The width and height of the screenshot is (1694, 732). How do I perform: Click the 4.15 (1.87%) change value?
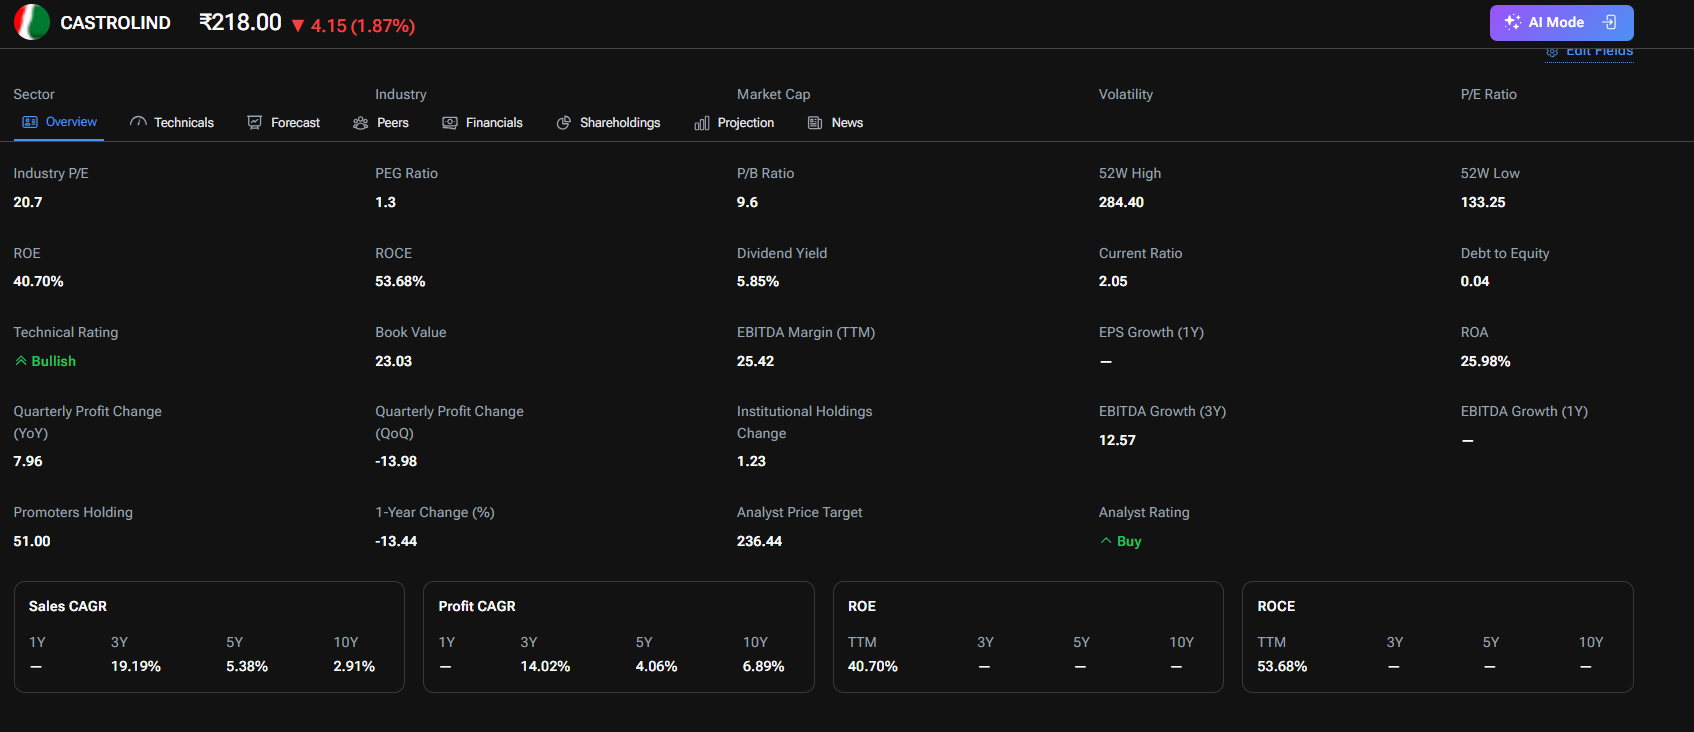pos(362,26)
